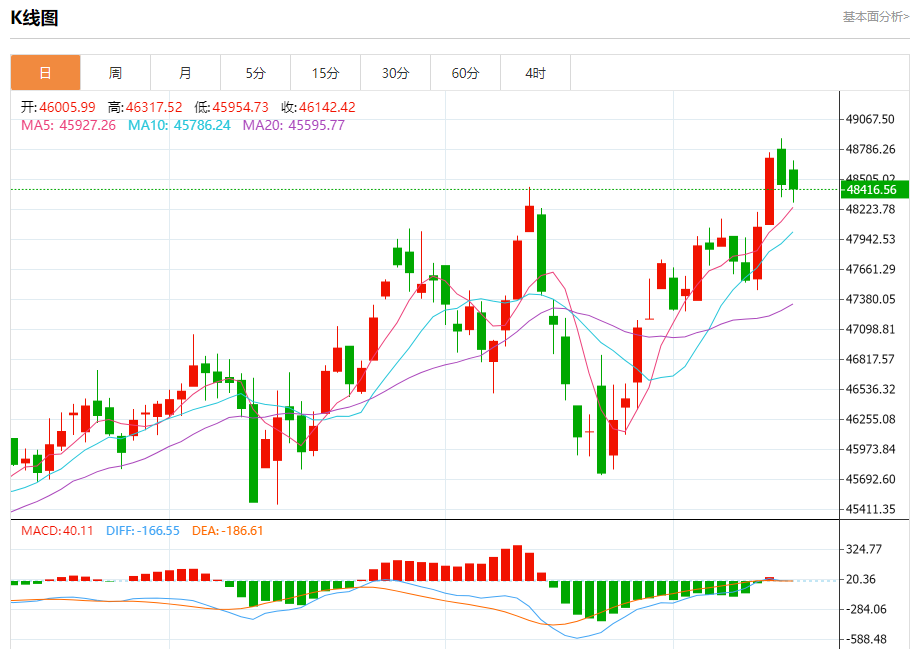Screen dimensions: 920x649
Task: Click the 47661.29 price axis label
Action: (870, 269)
